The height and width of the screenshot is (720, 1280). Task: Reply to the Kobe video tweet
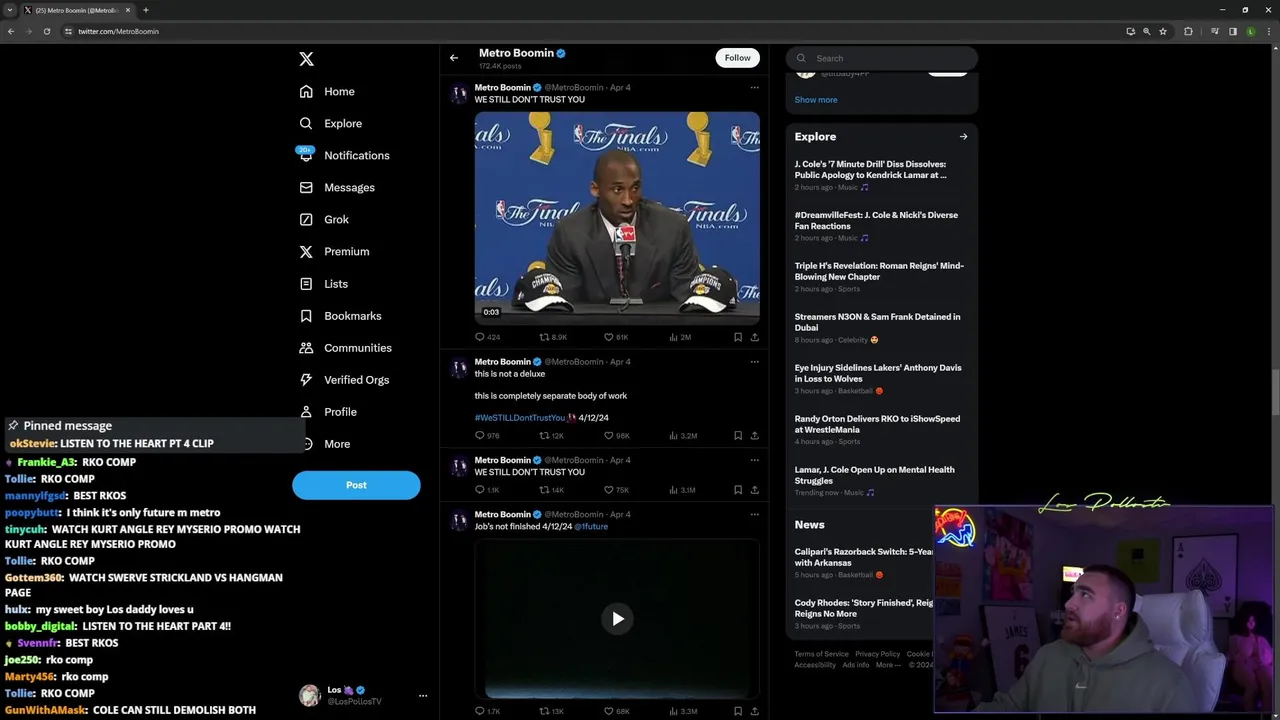tap(480, 337)
